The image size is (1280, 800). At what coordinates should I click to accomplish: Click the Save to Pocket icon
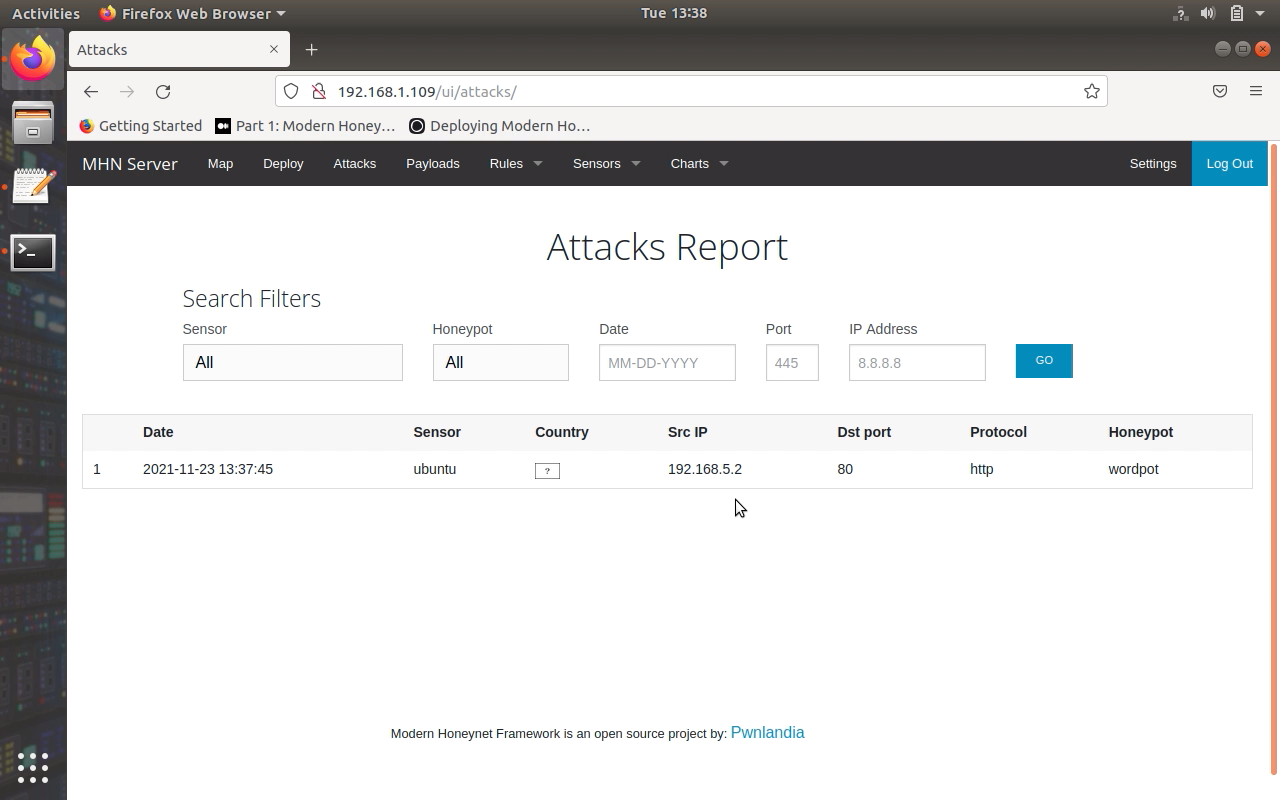coord(1219,91)
